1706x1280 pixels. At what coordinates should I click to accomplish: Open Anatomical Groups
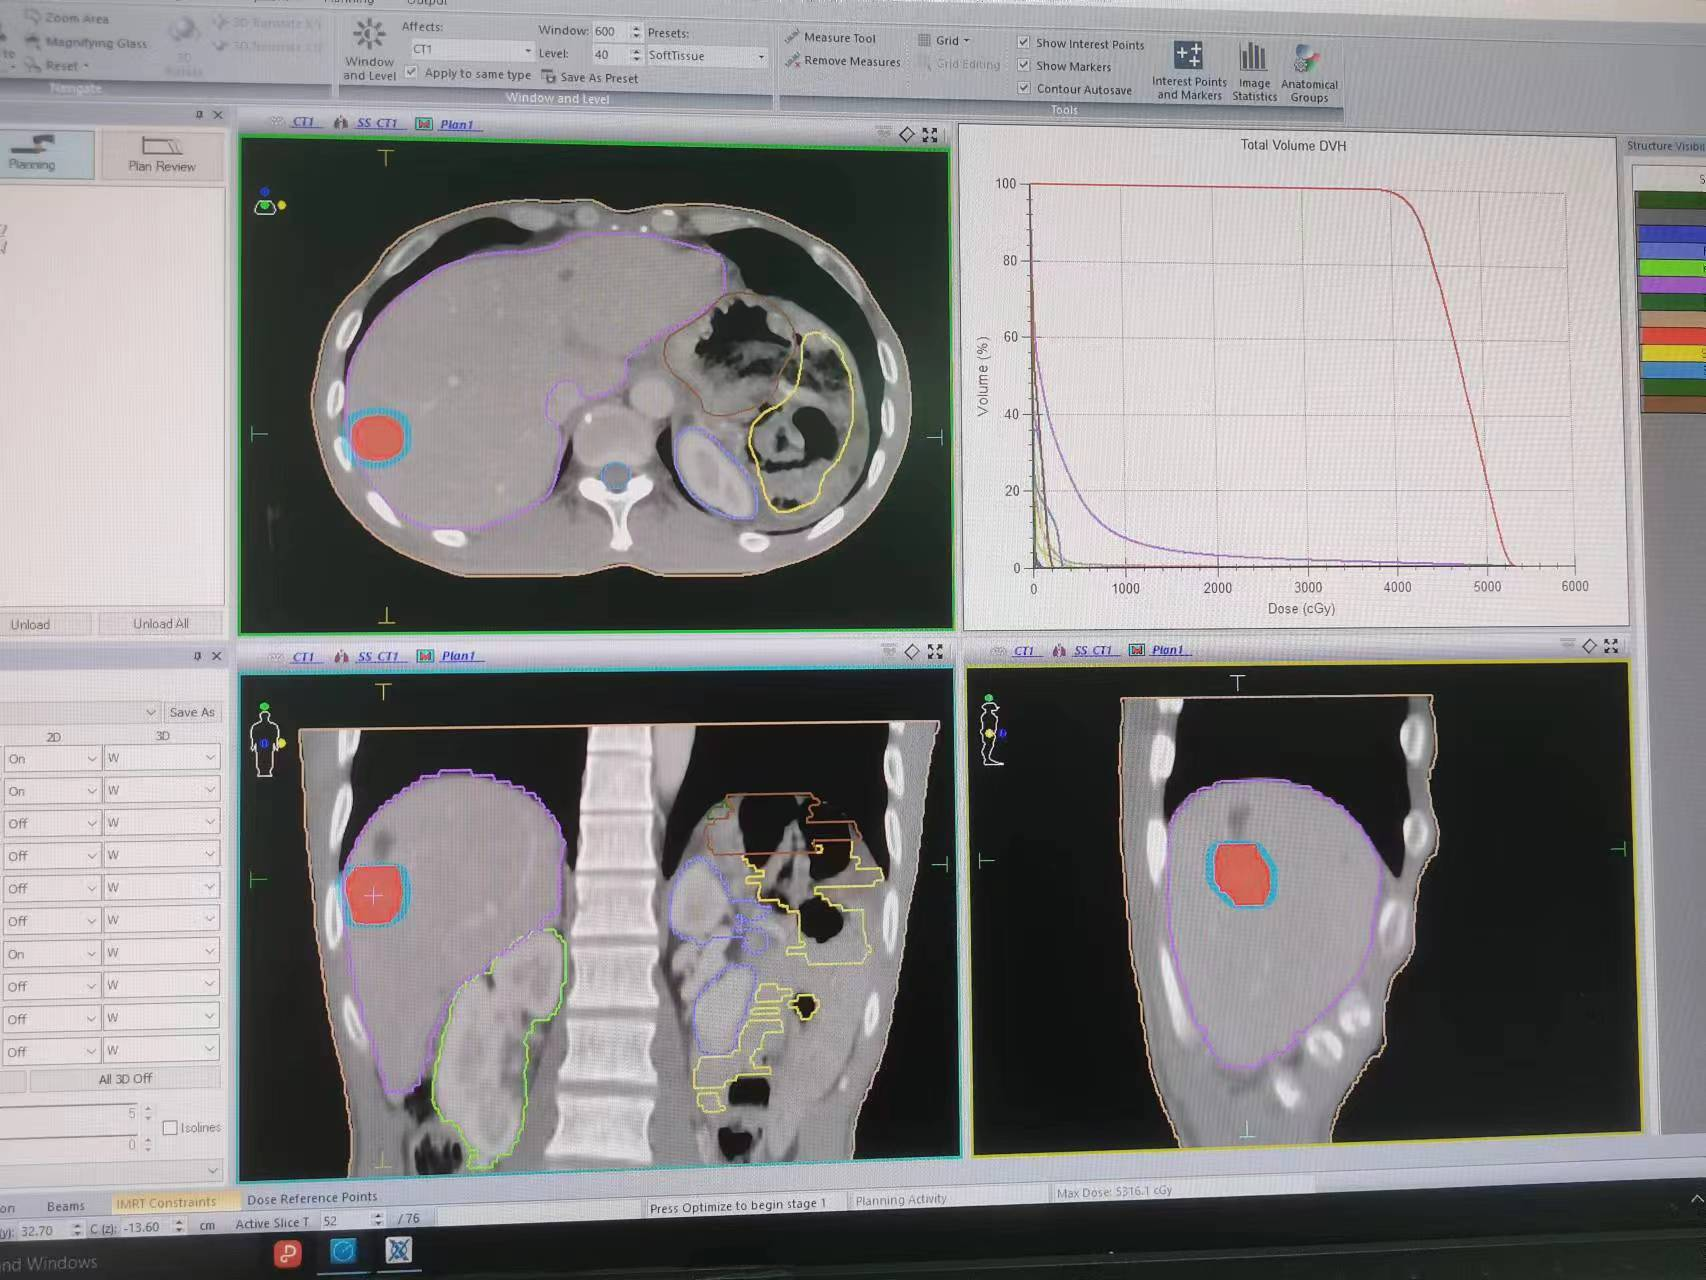pyautogui.click(x=1308, y=60)
